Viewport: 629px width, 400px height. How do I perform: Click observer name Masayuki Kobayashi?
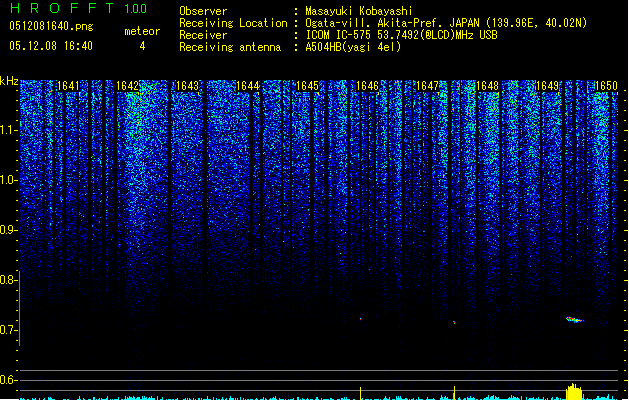click(359, 11)
